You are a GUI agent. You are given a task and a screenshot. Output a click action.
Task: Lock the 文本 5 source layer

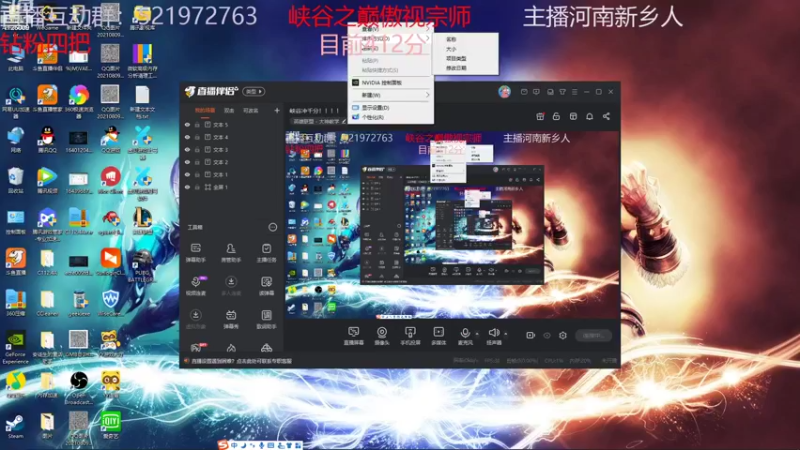197,124
